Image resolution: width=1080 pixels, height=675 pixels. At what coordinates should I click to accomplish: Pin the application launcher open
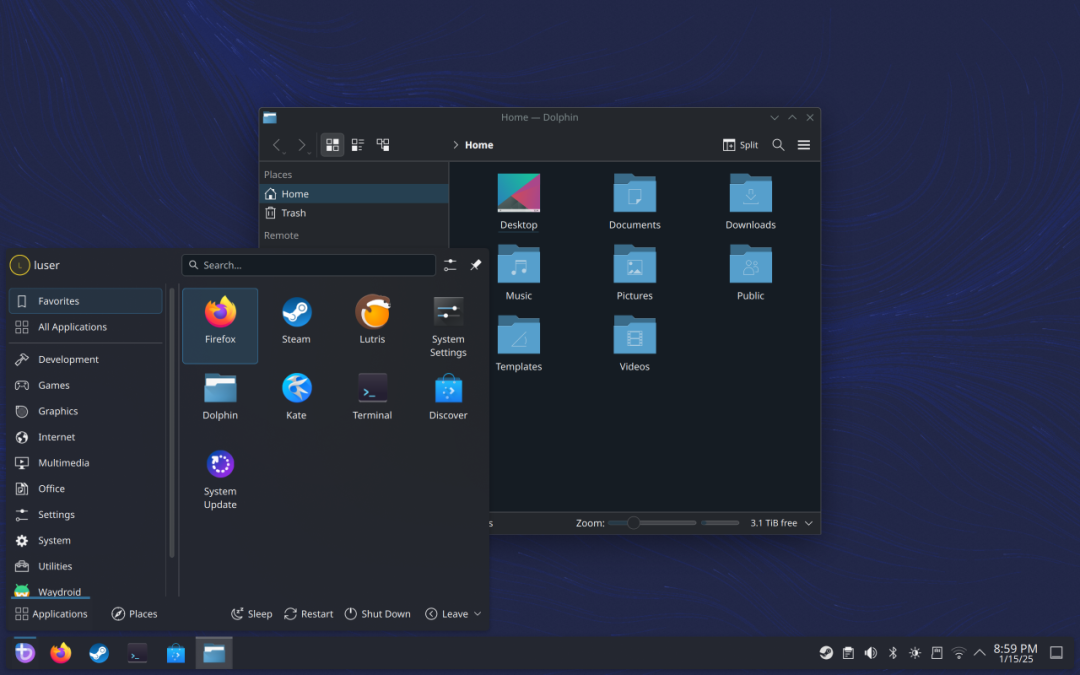(475, 265)
